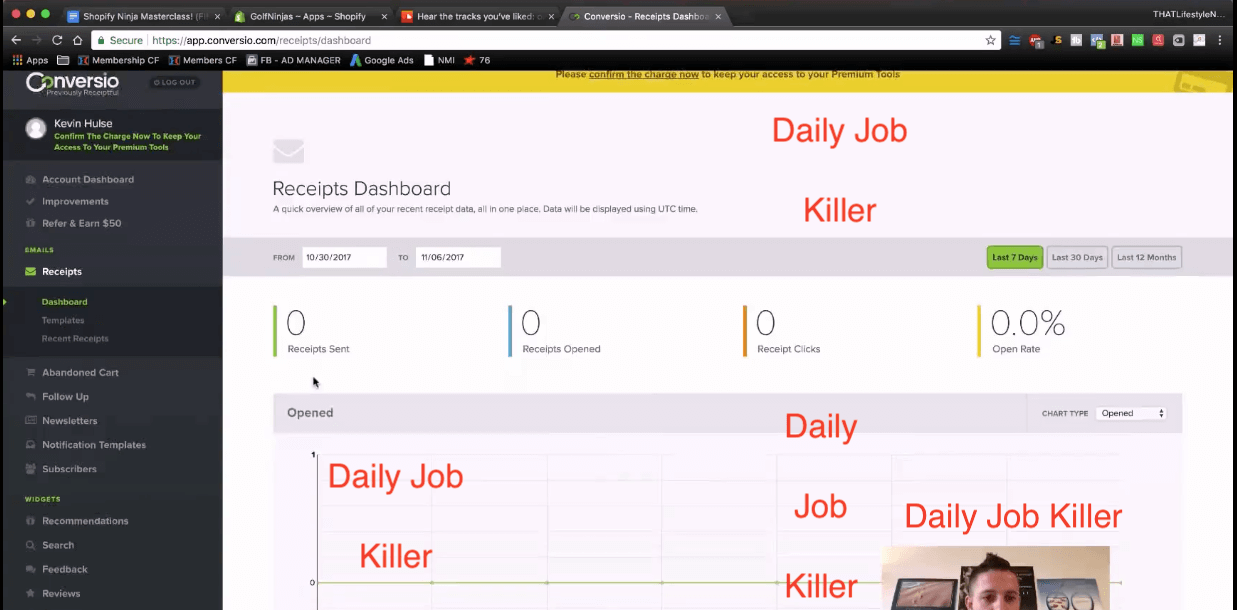Go back with browser back arrow
This screenshot has width=1237, height=610.
16,40
